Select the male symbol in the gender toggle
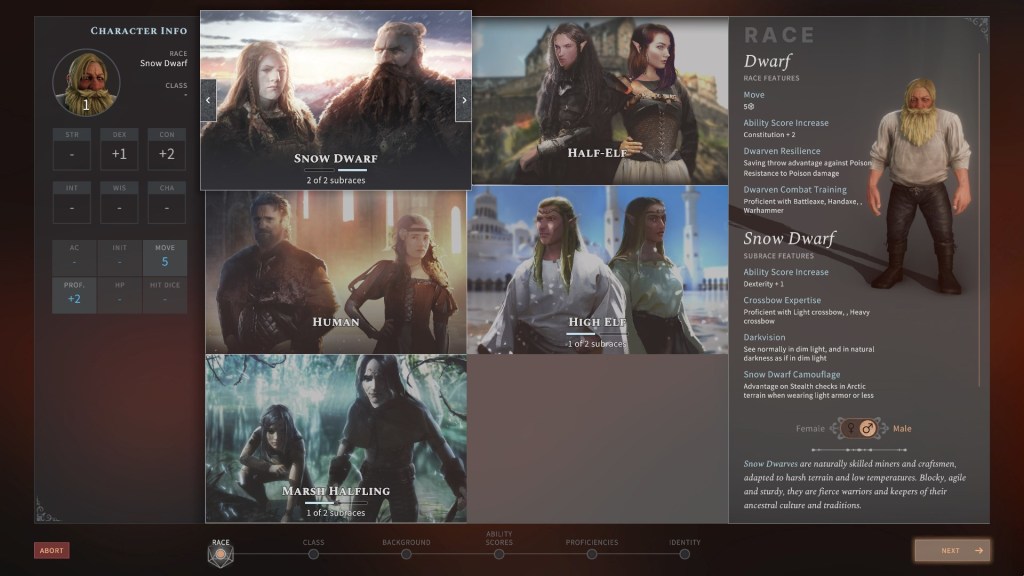Screen dimensions: 1024x576 [x=868, y=428]
